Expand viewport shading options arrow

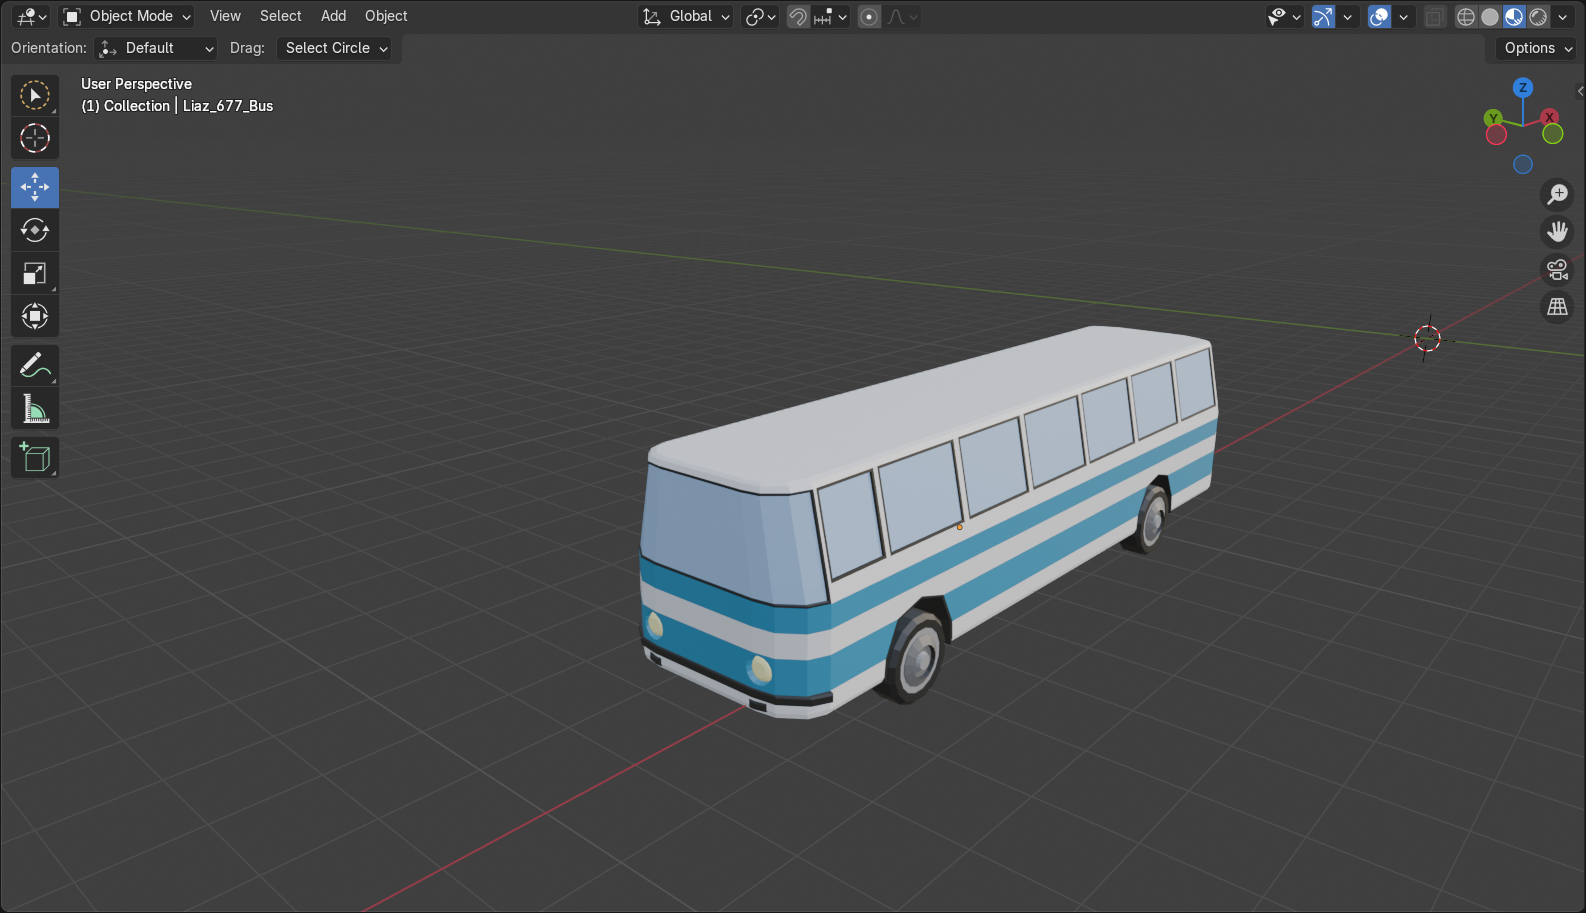click(x=1562, y=17)
